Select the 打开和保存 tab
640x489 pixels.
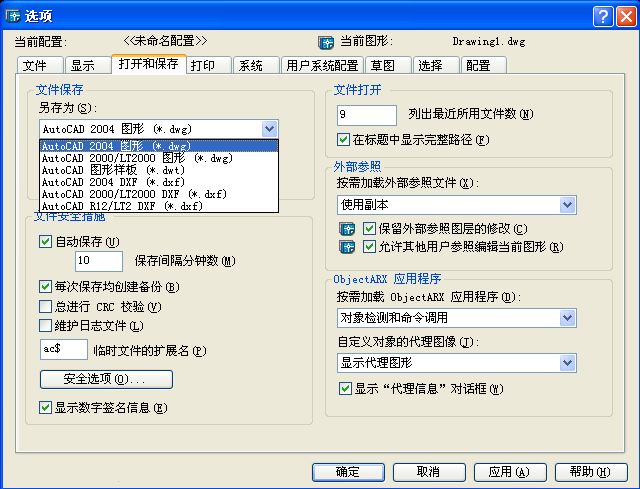(x=149, y=64)
